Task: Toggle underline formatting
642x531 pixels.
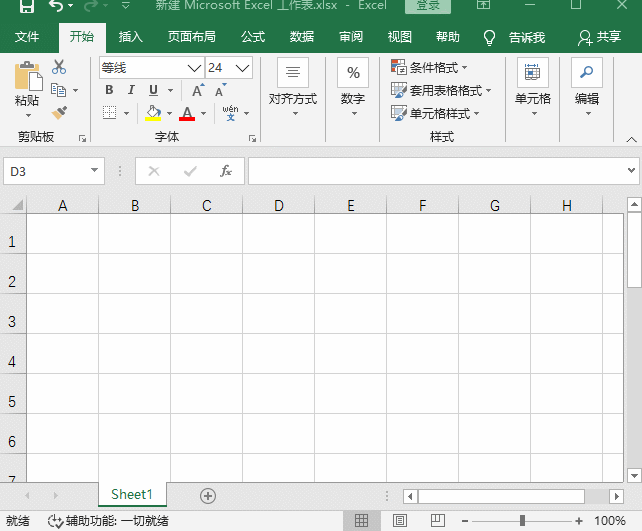Action: point(154,90)
